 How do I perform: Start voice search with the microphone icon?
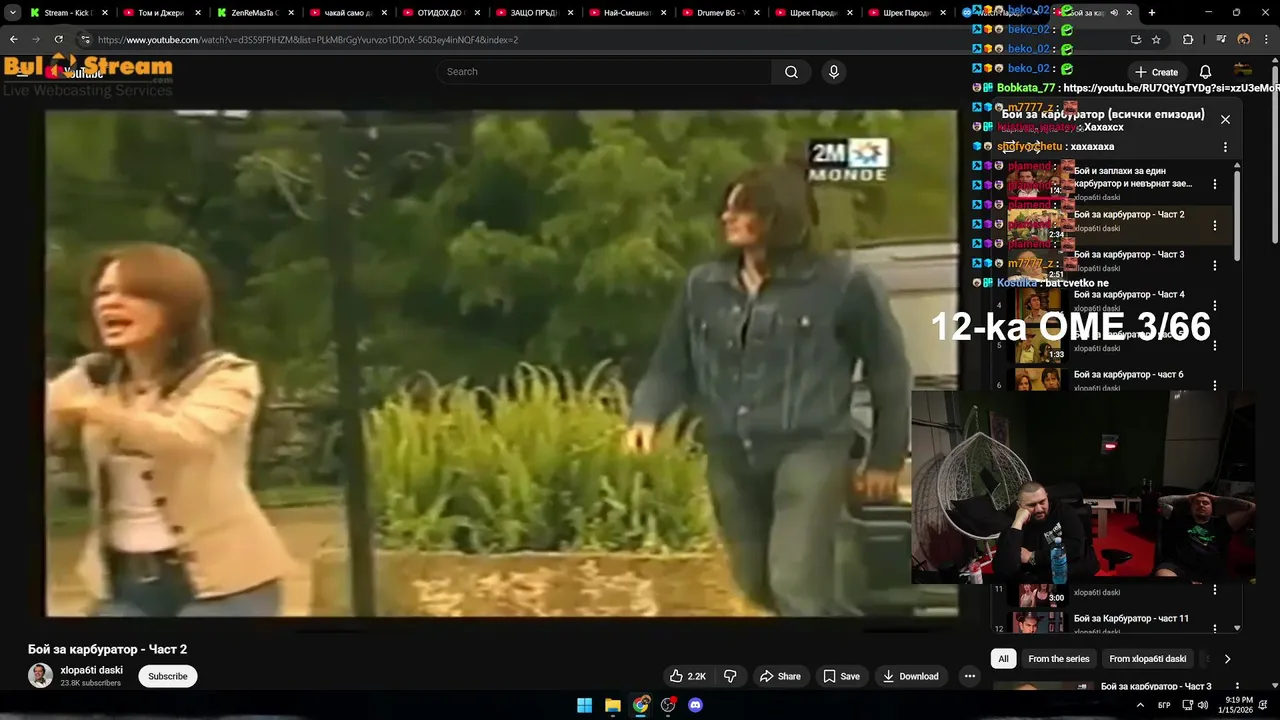click(834, 72)
